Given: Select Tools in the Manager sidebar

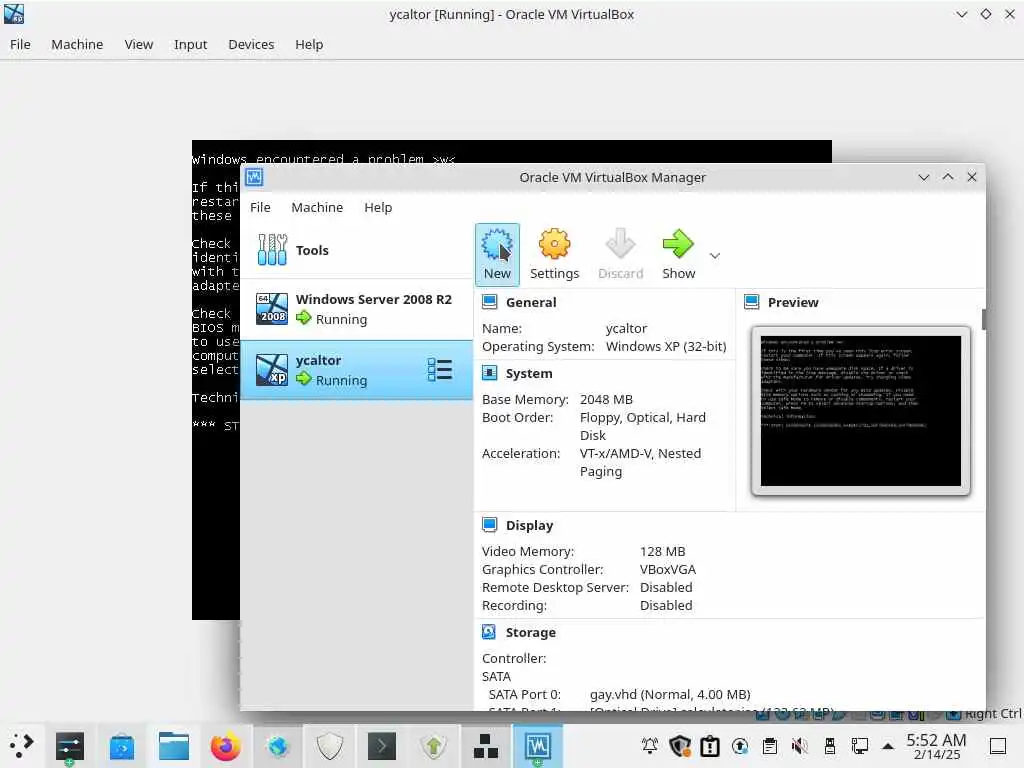Looking at the screenshot, I should pyautogui.click(x=357, y=250).
